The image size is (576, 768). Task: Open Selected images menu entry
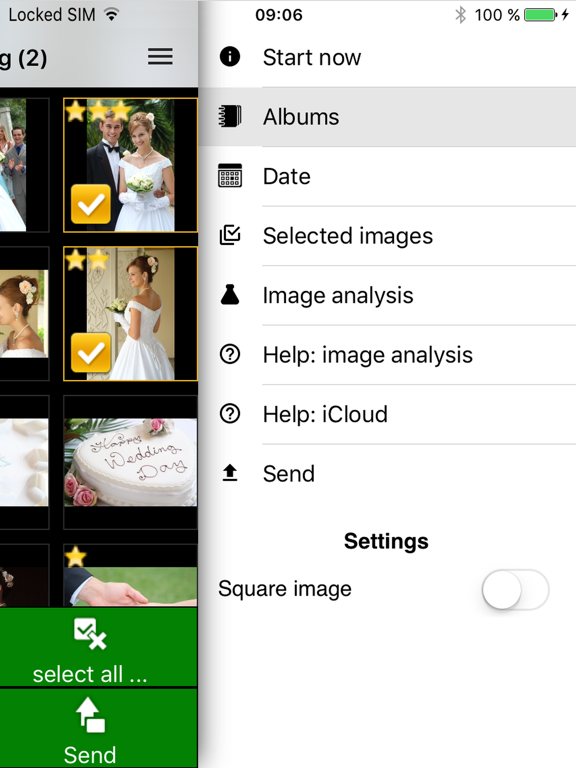(x=387, y=236)
